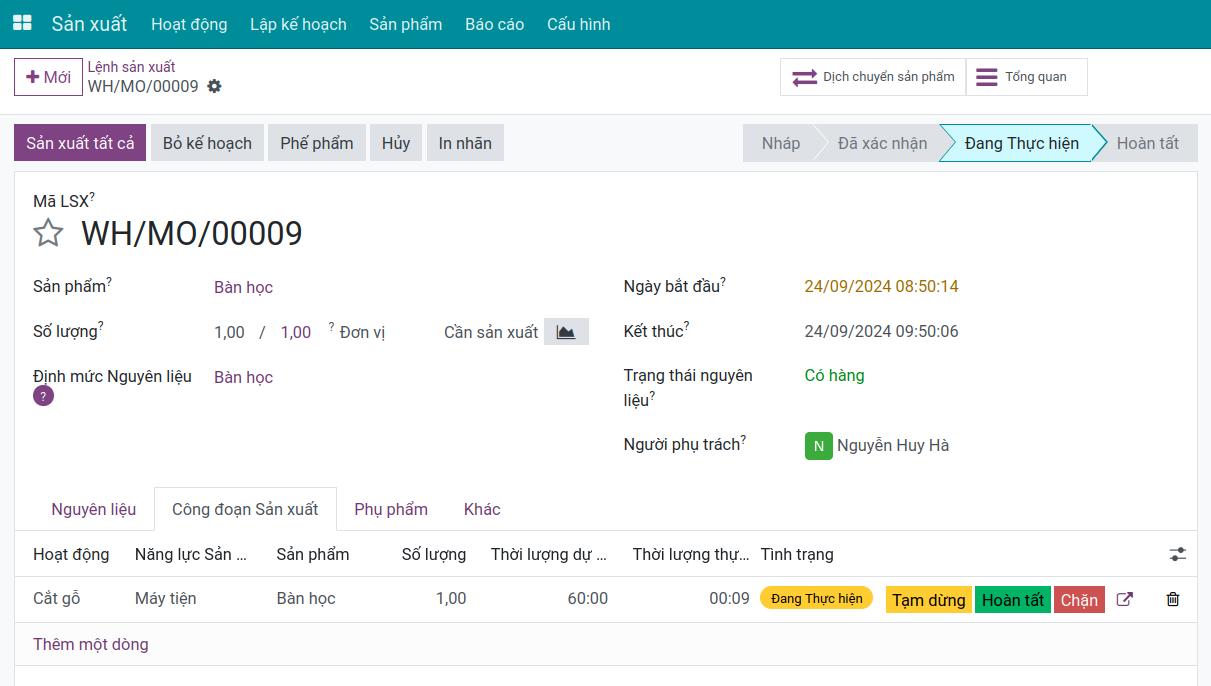Select the Đã xác nhận status stage

click(x=882, y=143)
